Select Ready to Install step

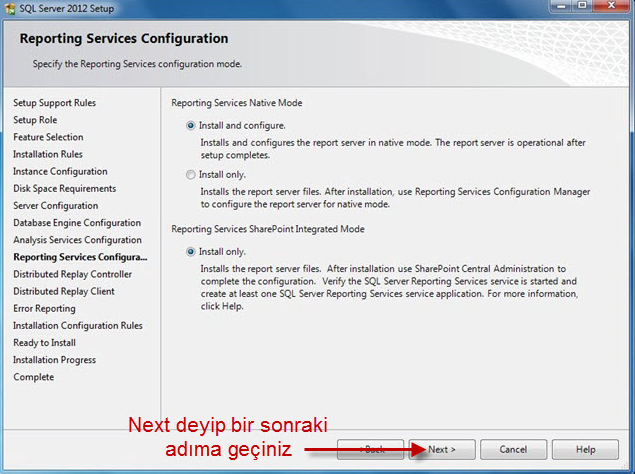click(x=44, y=343)
